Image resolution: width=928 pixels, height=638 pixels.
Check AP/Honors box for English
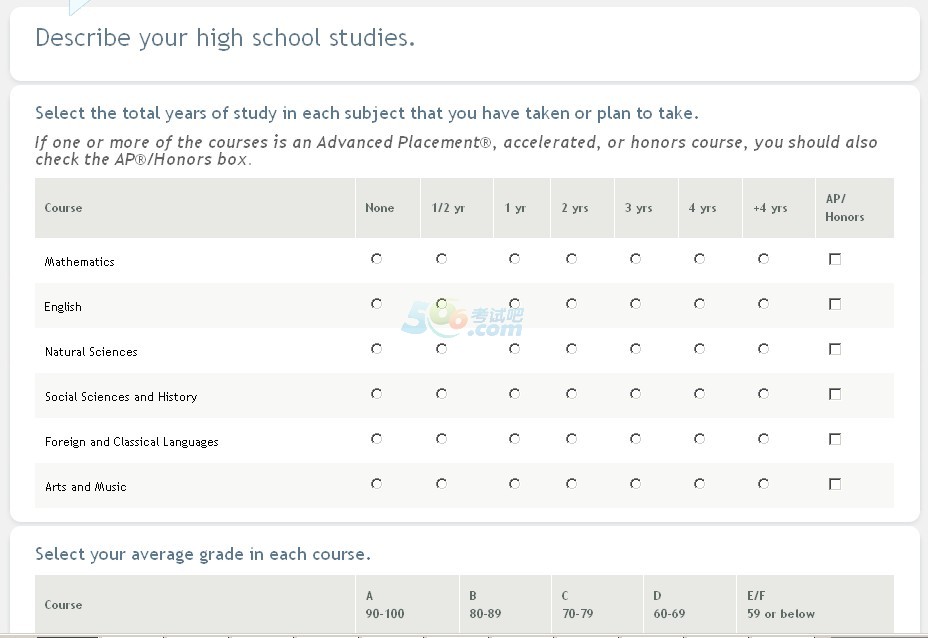[x=835, y=304]
